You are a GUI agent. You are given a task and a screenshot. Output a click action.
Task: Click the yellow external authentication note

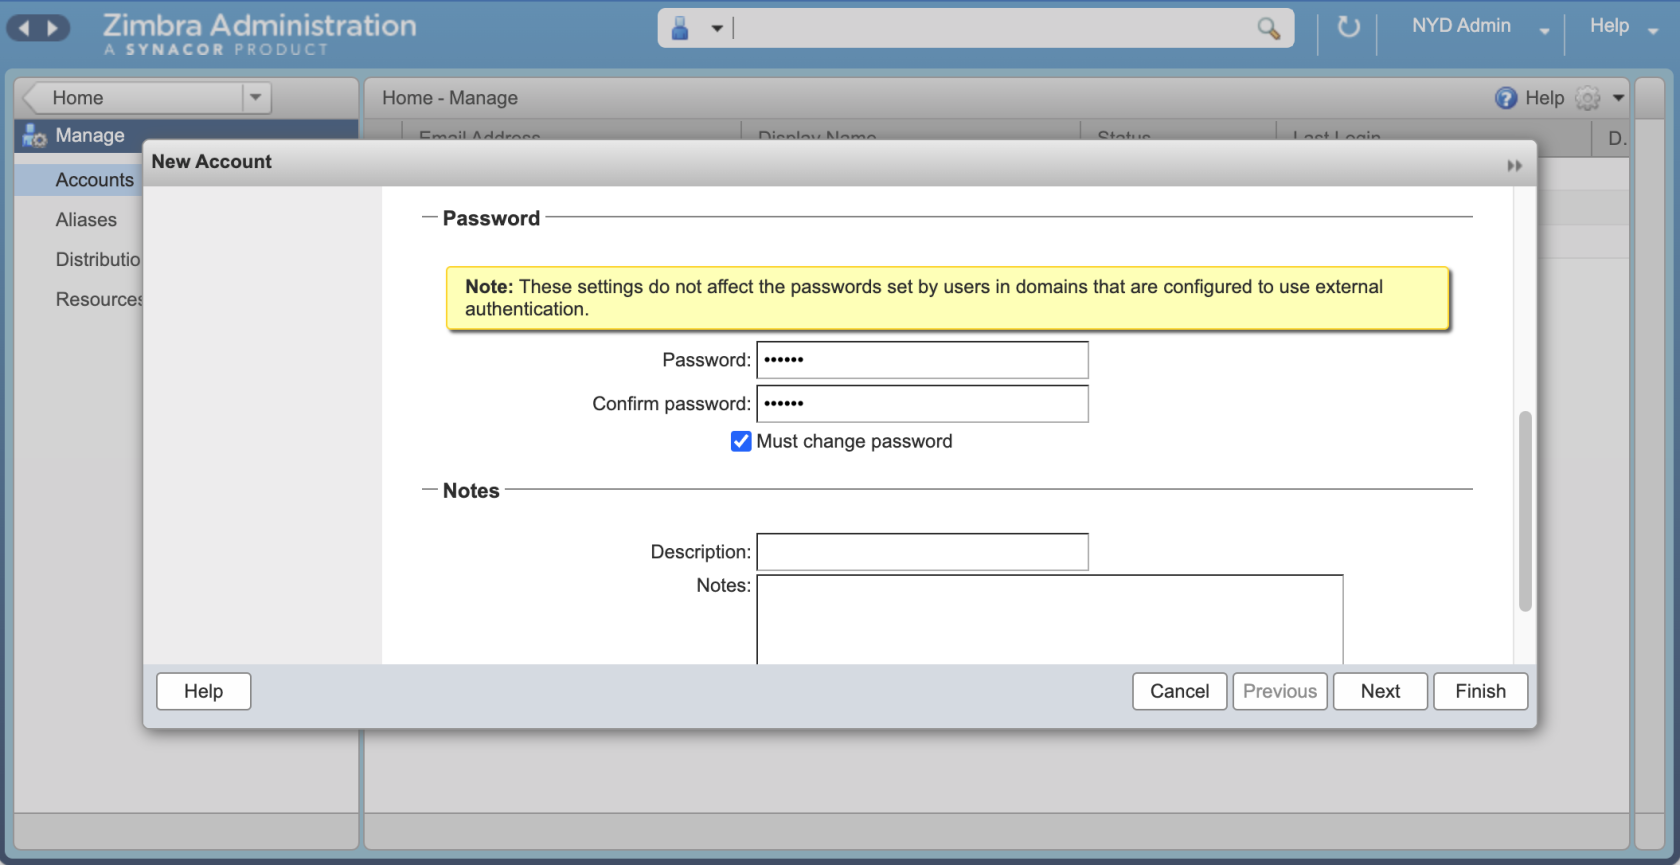947,298
